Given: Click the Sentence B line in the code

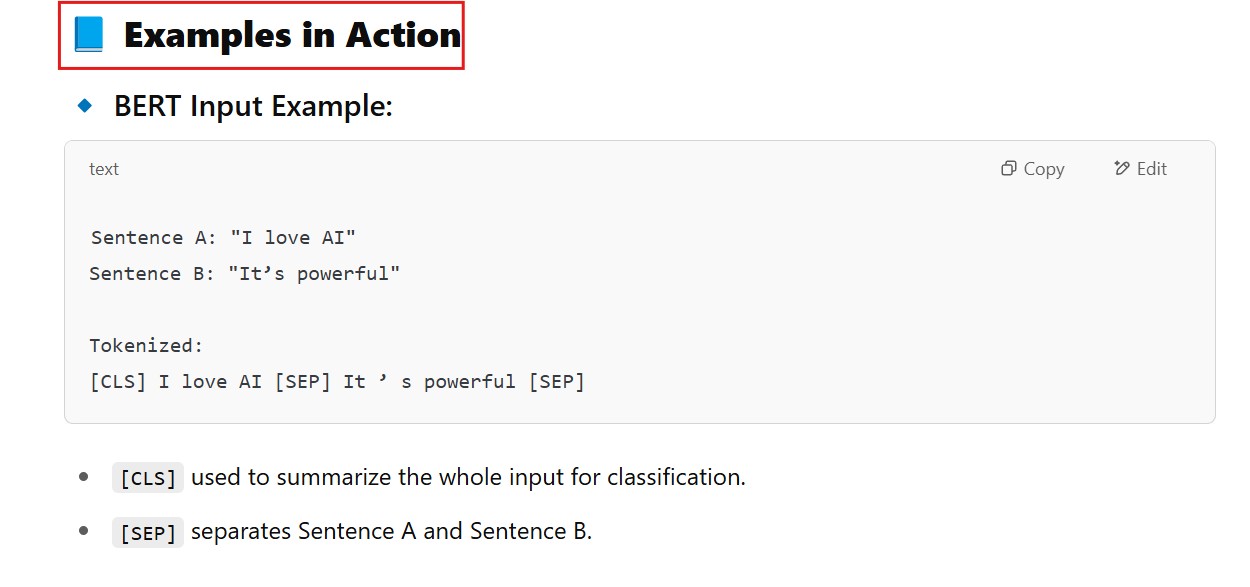Looking at the screenshot, I should click(244, 274).
